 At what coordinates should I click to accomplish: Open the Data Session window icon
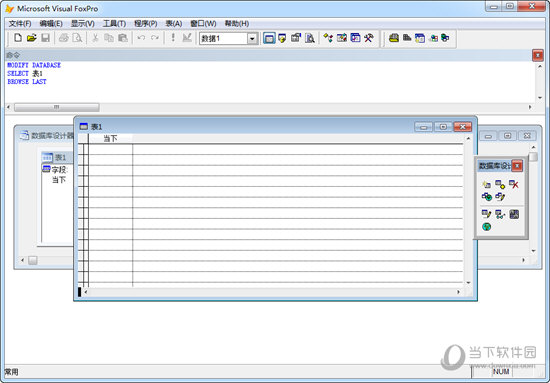tap(282, 38)
